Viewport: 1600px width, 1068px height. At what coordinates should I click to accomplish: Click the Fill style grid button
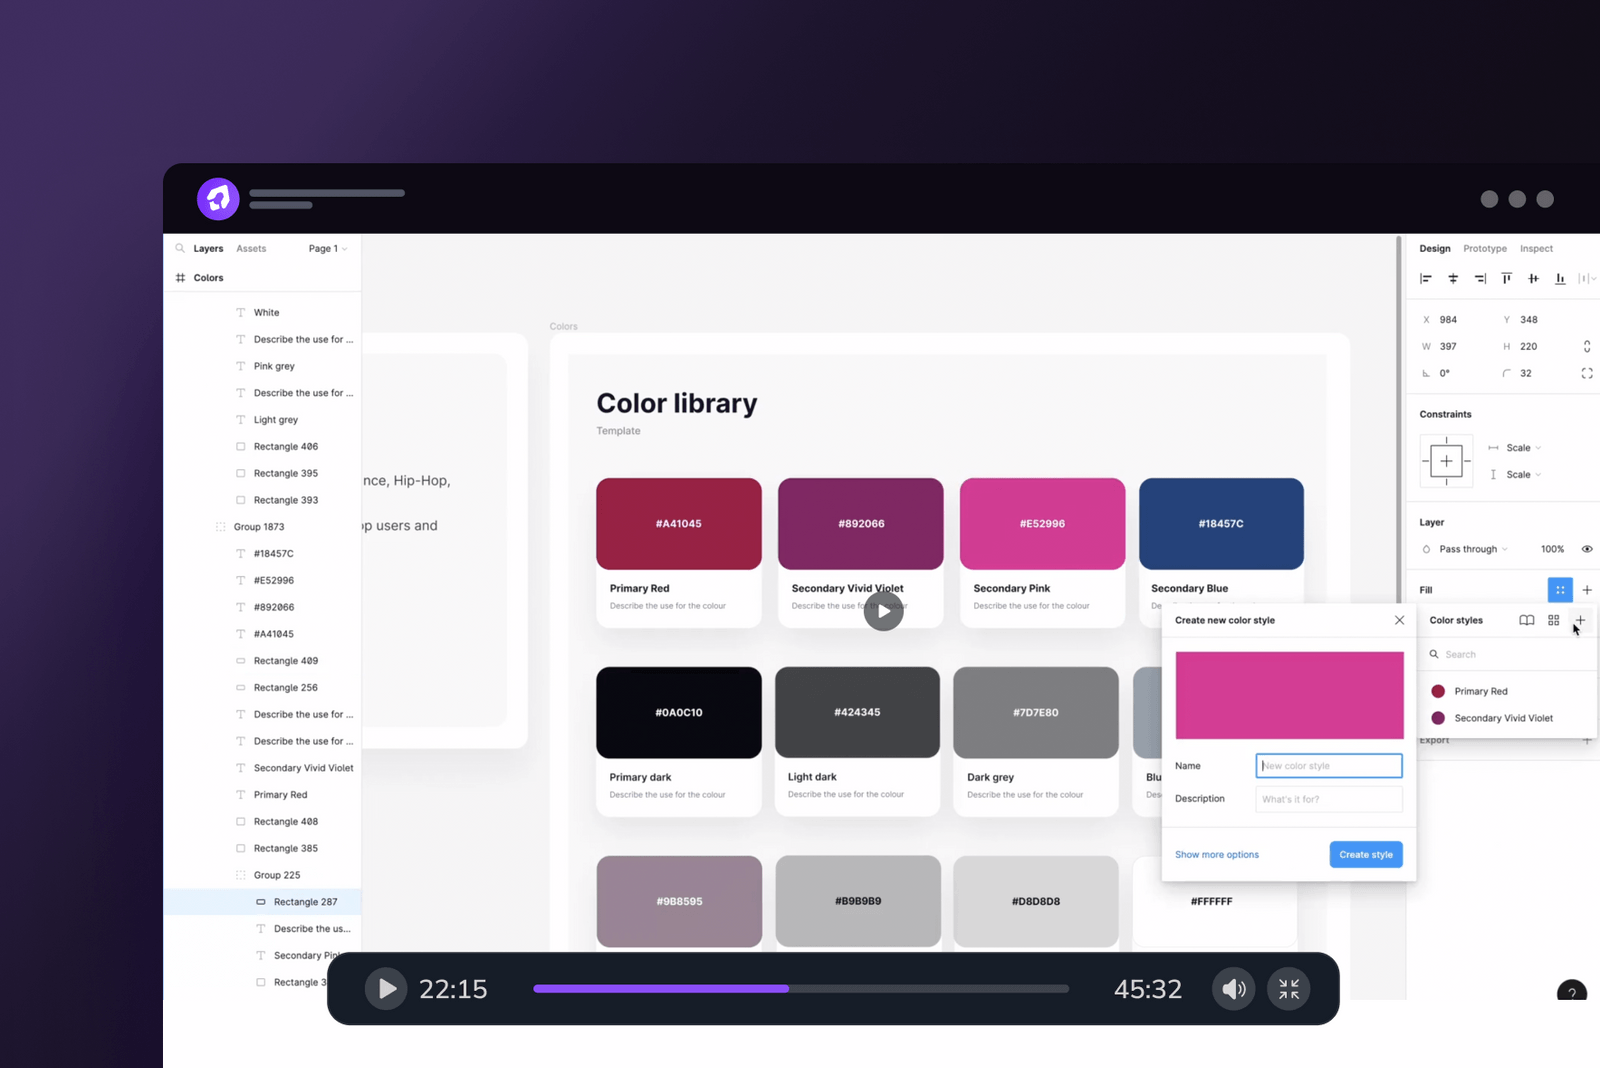[x=1560, y=590]
